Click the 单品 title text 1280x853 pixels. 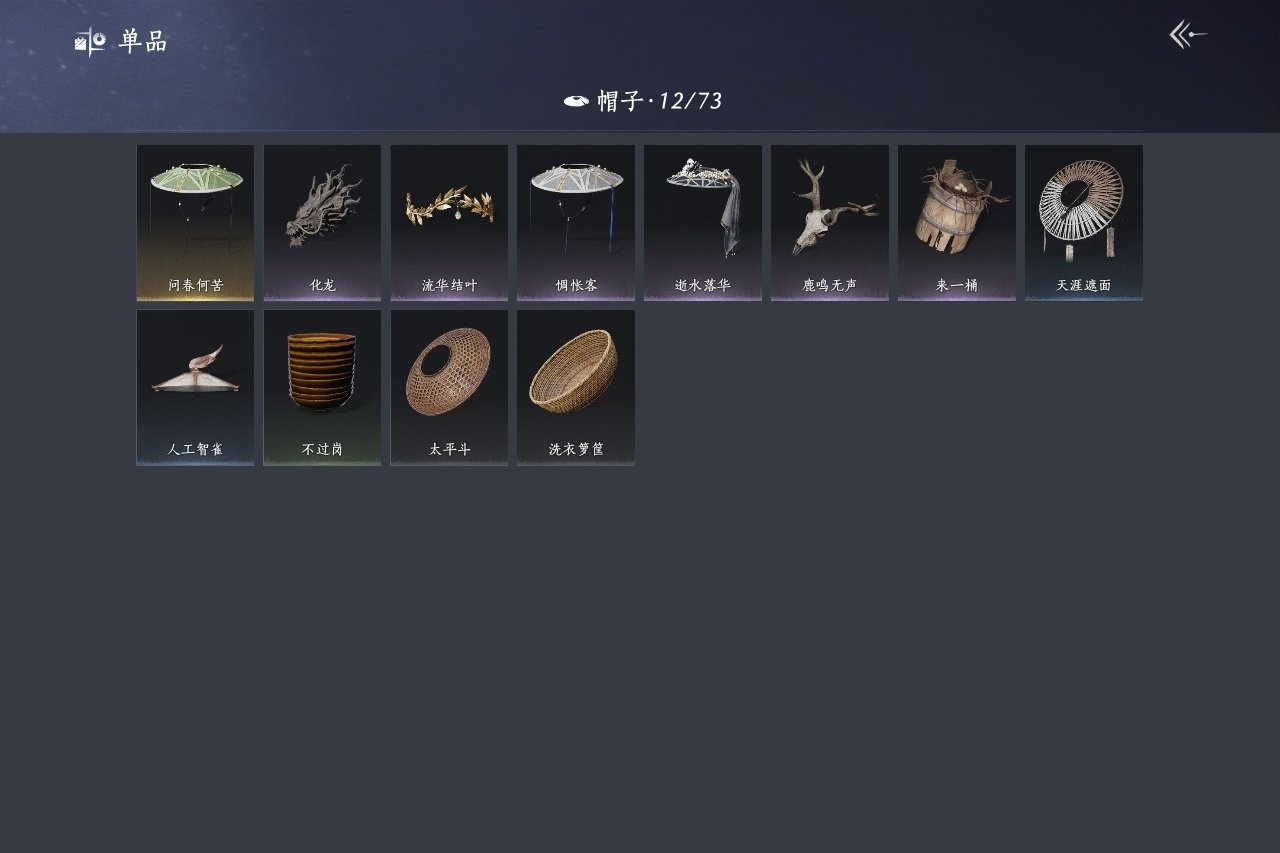coord(143,42)
